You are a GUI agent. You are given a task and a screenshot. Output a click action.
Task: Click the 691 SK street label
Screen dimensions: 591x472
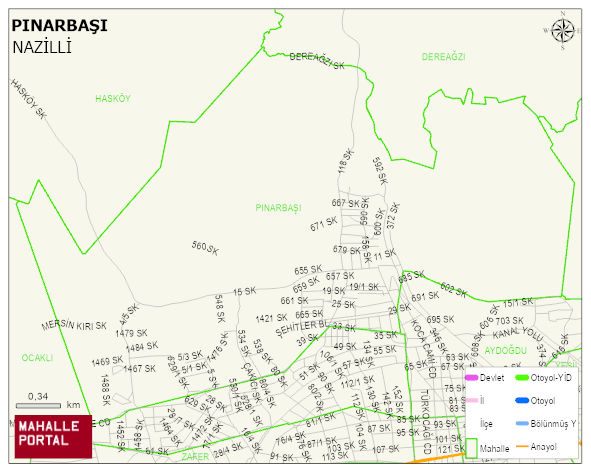[425, 297]
